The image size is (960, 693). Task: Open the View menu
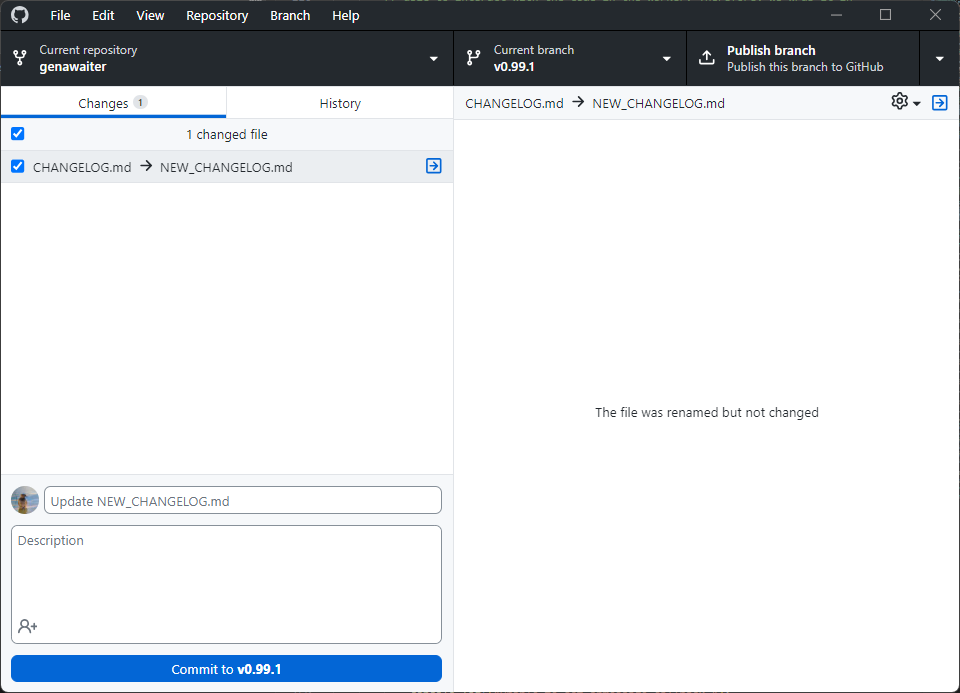(150, 15)
